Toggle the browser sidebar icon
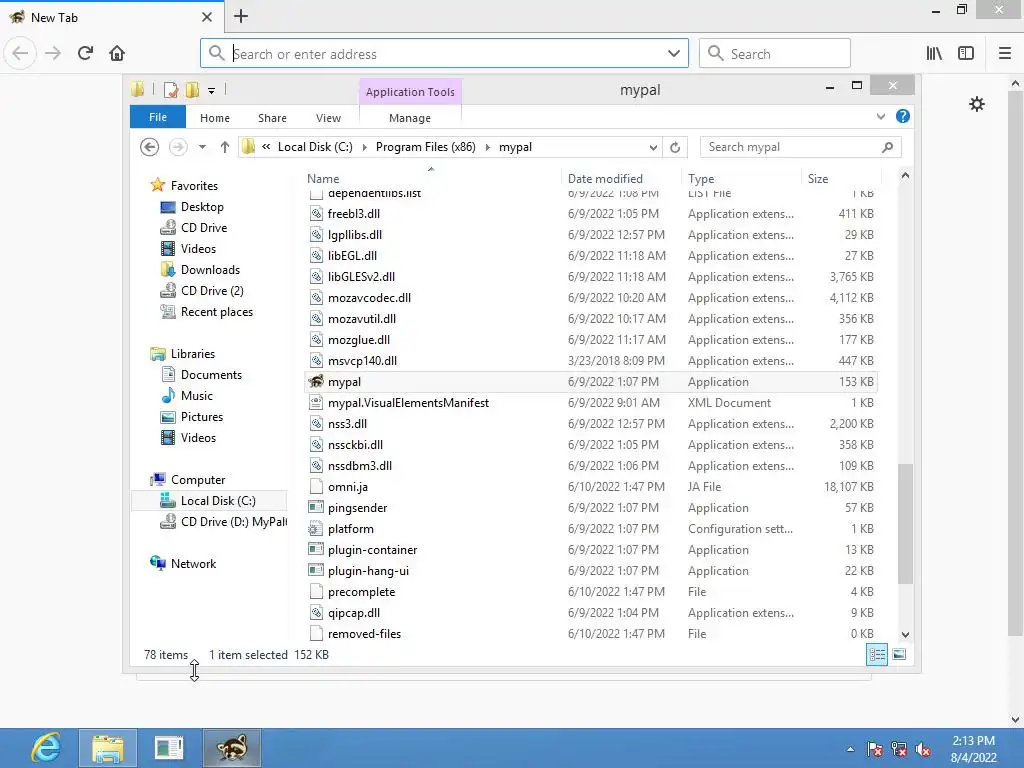This screenshot has width=1024, height=768. [966, 53]
